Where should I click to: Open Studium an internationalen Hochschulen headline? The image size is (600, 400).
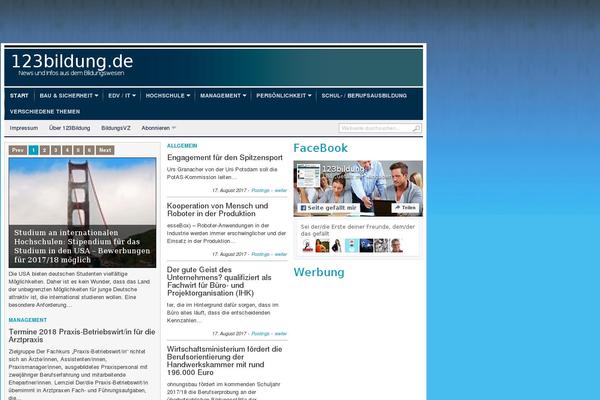(82, 246)
